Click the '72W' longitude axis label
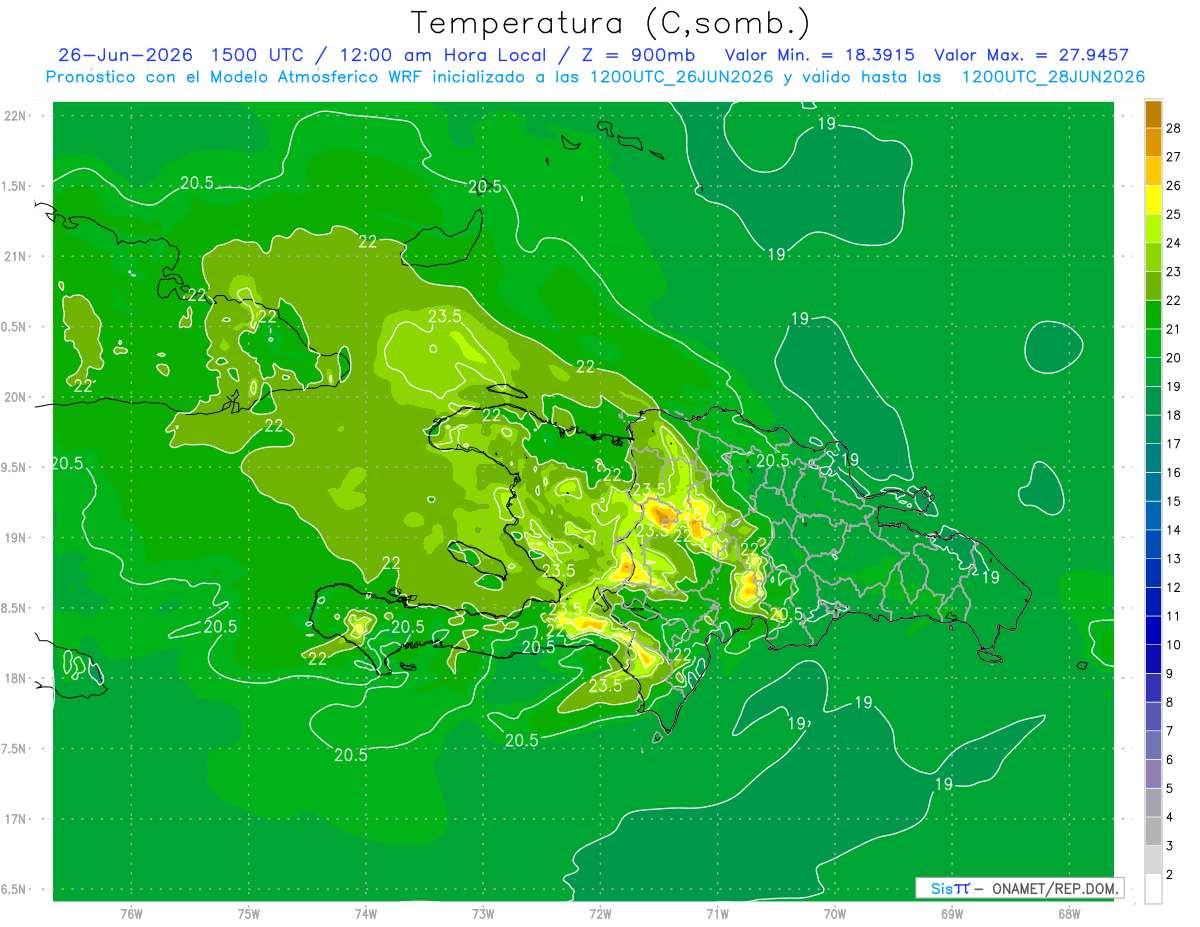This screenshot has width=1200, height=927. (x=600, y=914)
